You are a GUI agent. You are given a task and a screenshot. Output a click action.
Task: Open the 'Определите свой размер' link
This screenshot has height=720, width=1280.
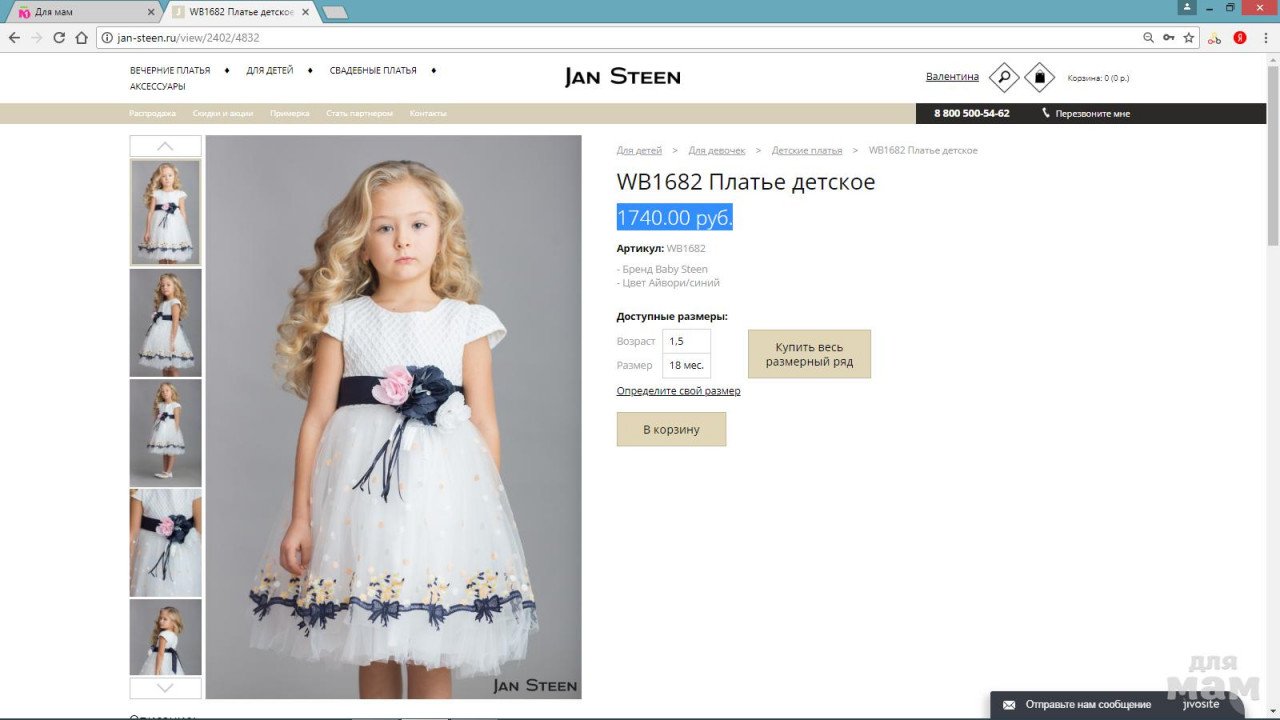[x=678, y=391]
